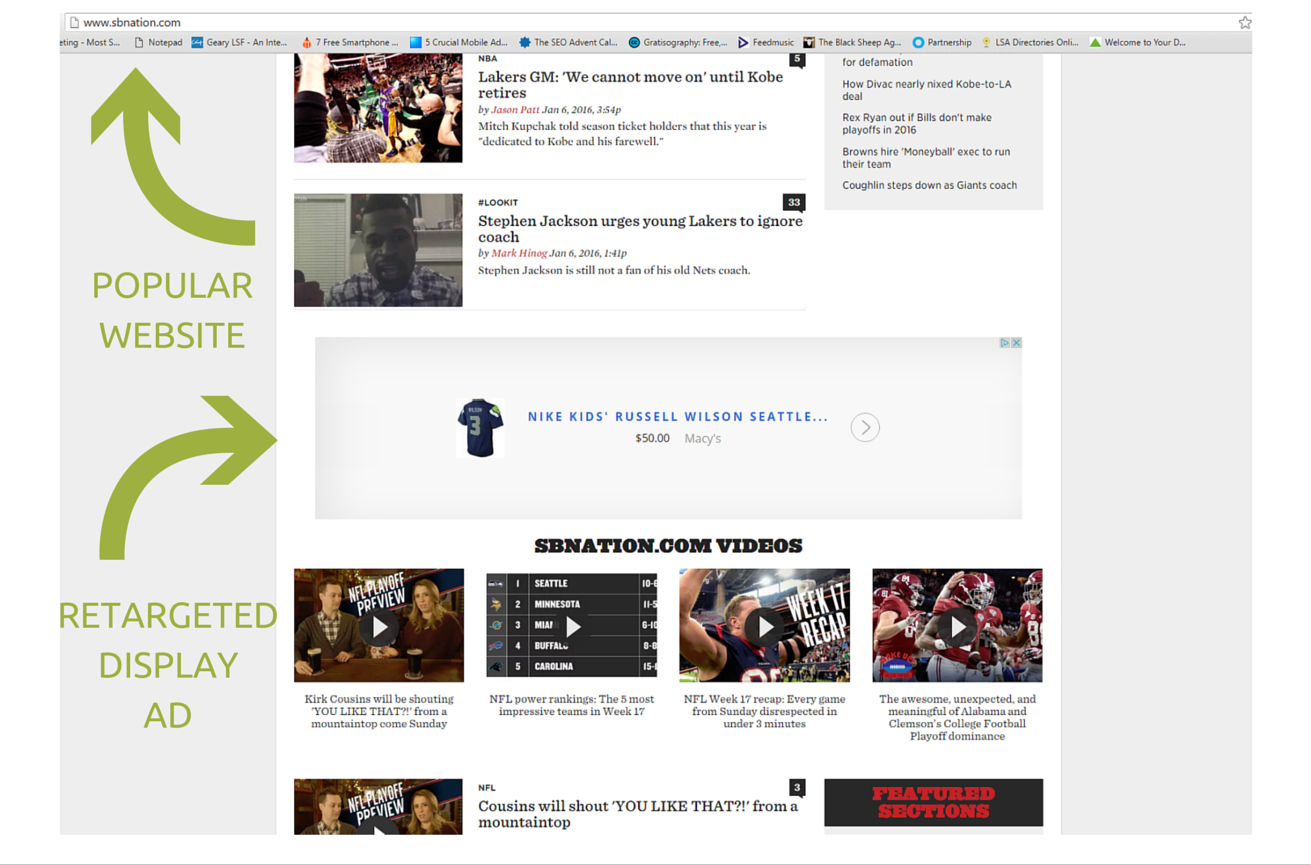Open the Feedmusic bookmark
1311x865 pixels.
[766, 42]
